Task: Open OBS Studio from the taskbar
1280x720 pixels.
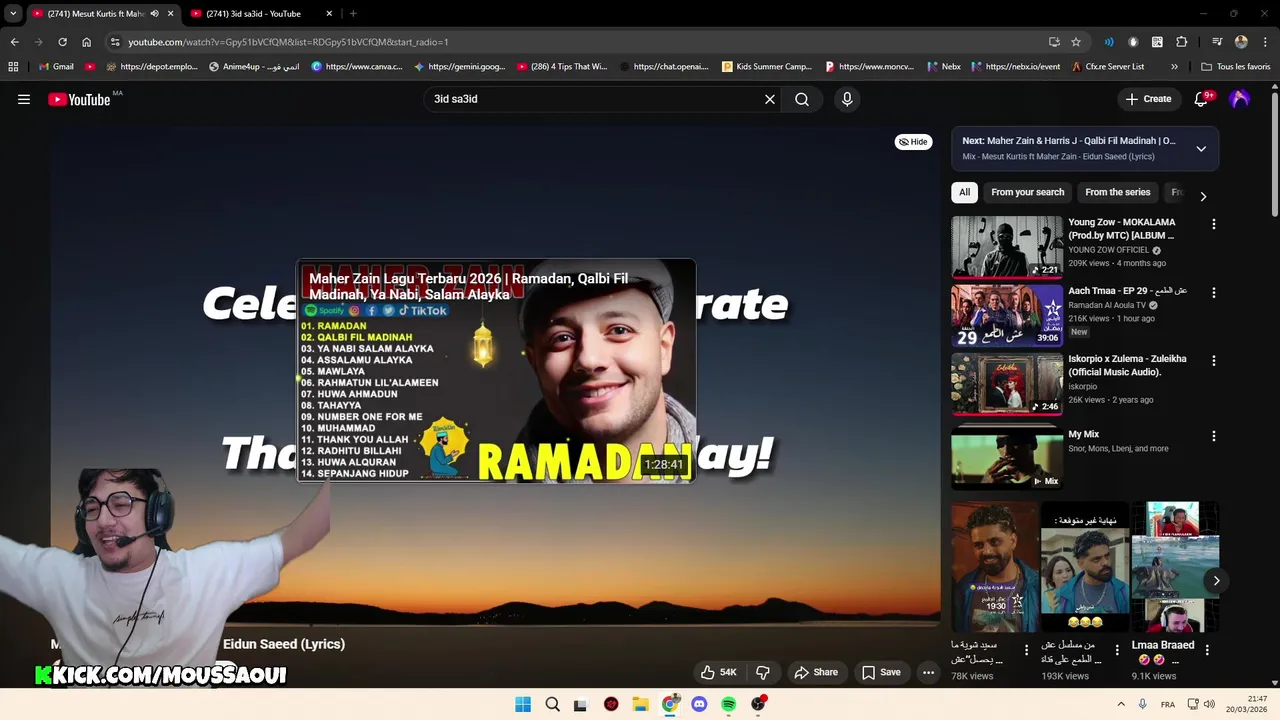Action: [758, 704]
